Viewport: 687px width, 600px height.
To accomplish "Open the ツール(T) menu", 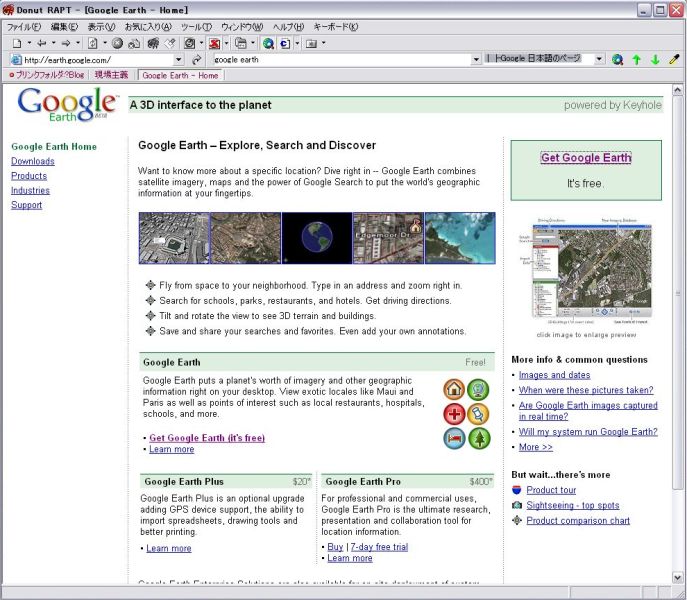I will (196, 27).
